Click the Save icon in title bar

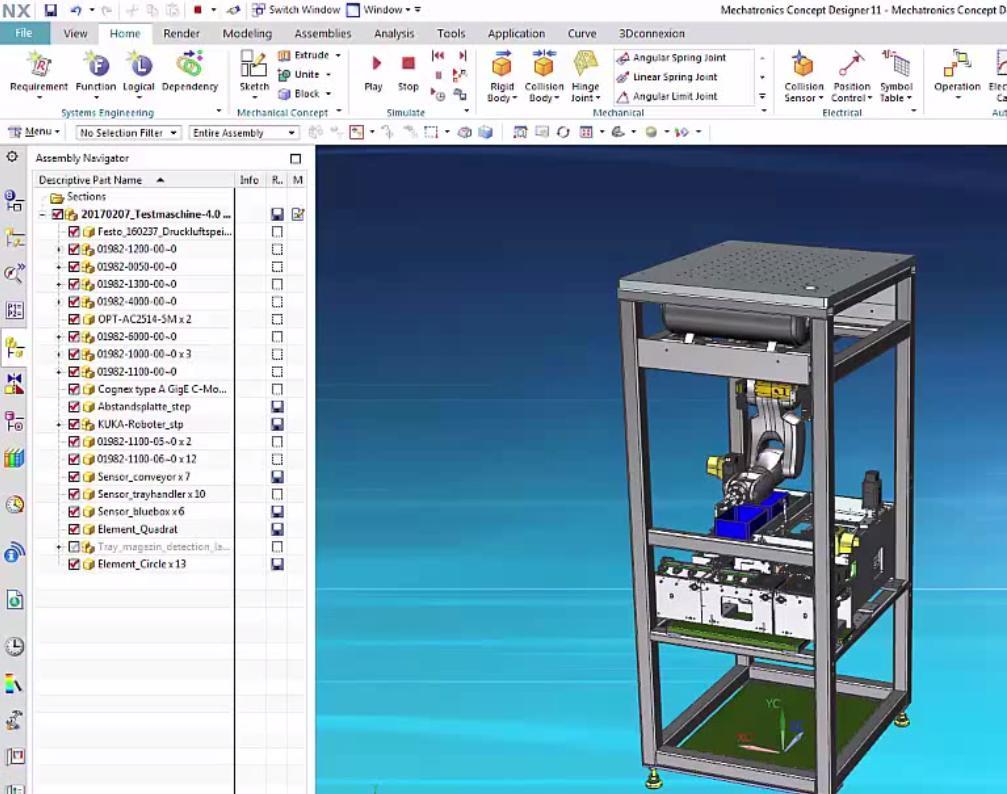(x=51, y=10)
